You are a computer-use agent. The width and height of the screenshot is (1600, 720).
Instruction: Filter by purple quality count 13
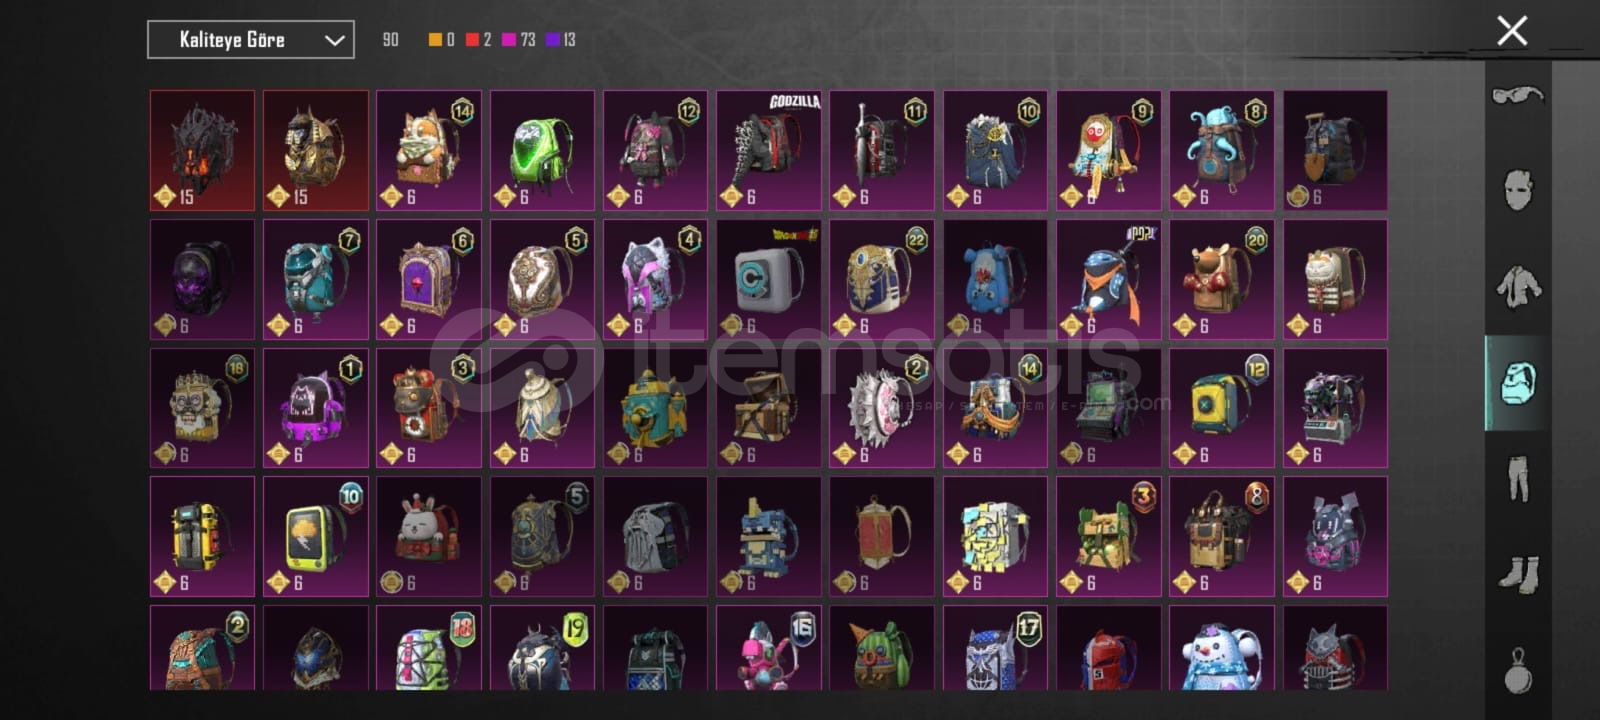tap(560, 40)
